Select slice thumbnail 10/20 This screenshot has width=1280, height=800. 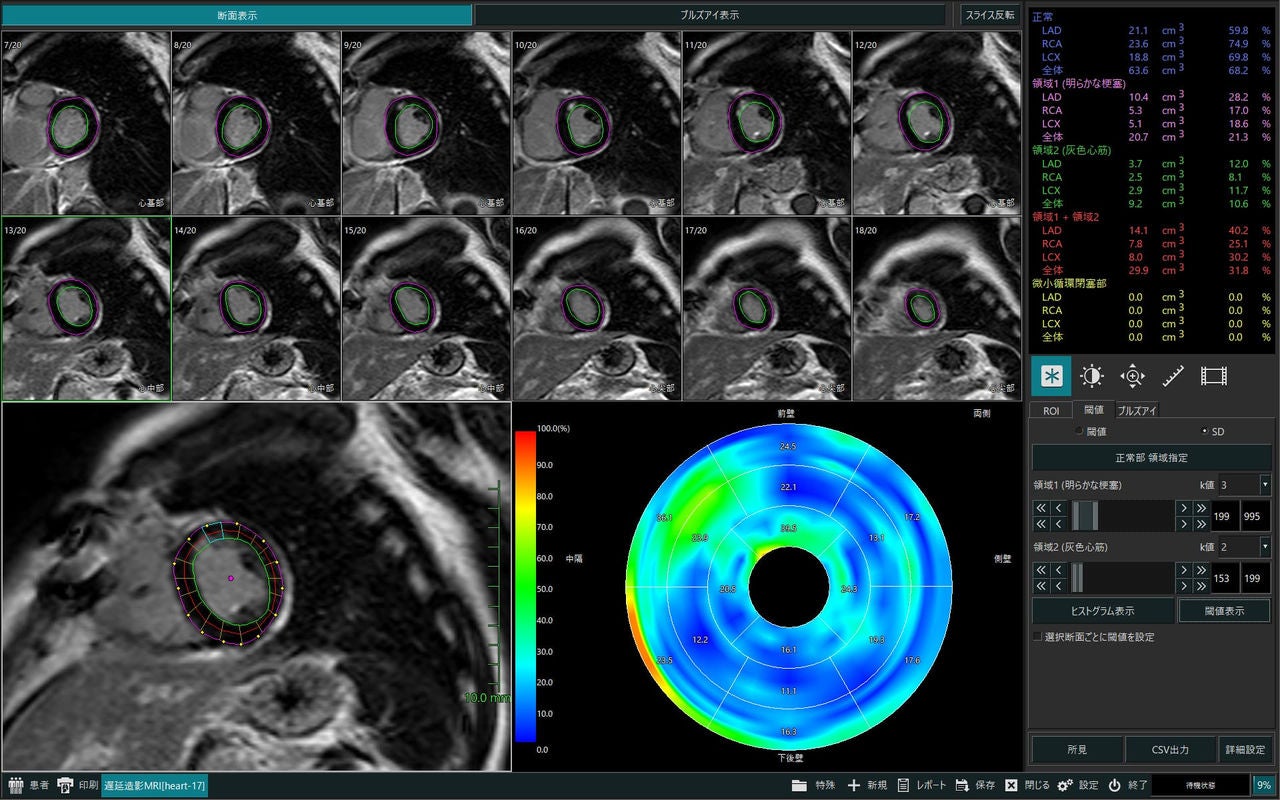tap(597, 123)
